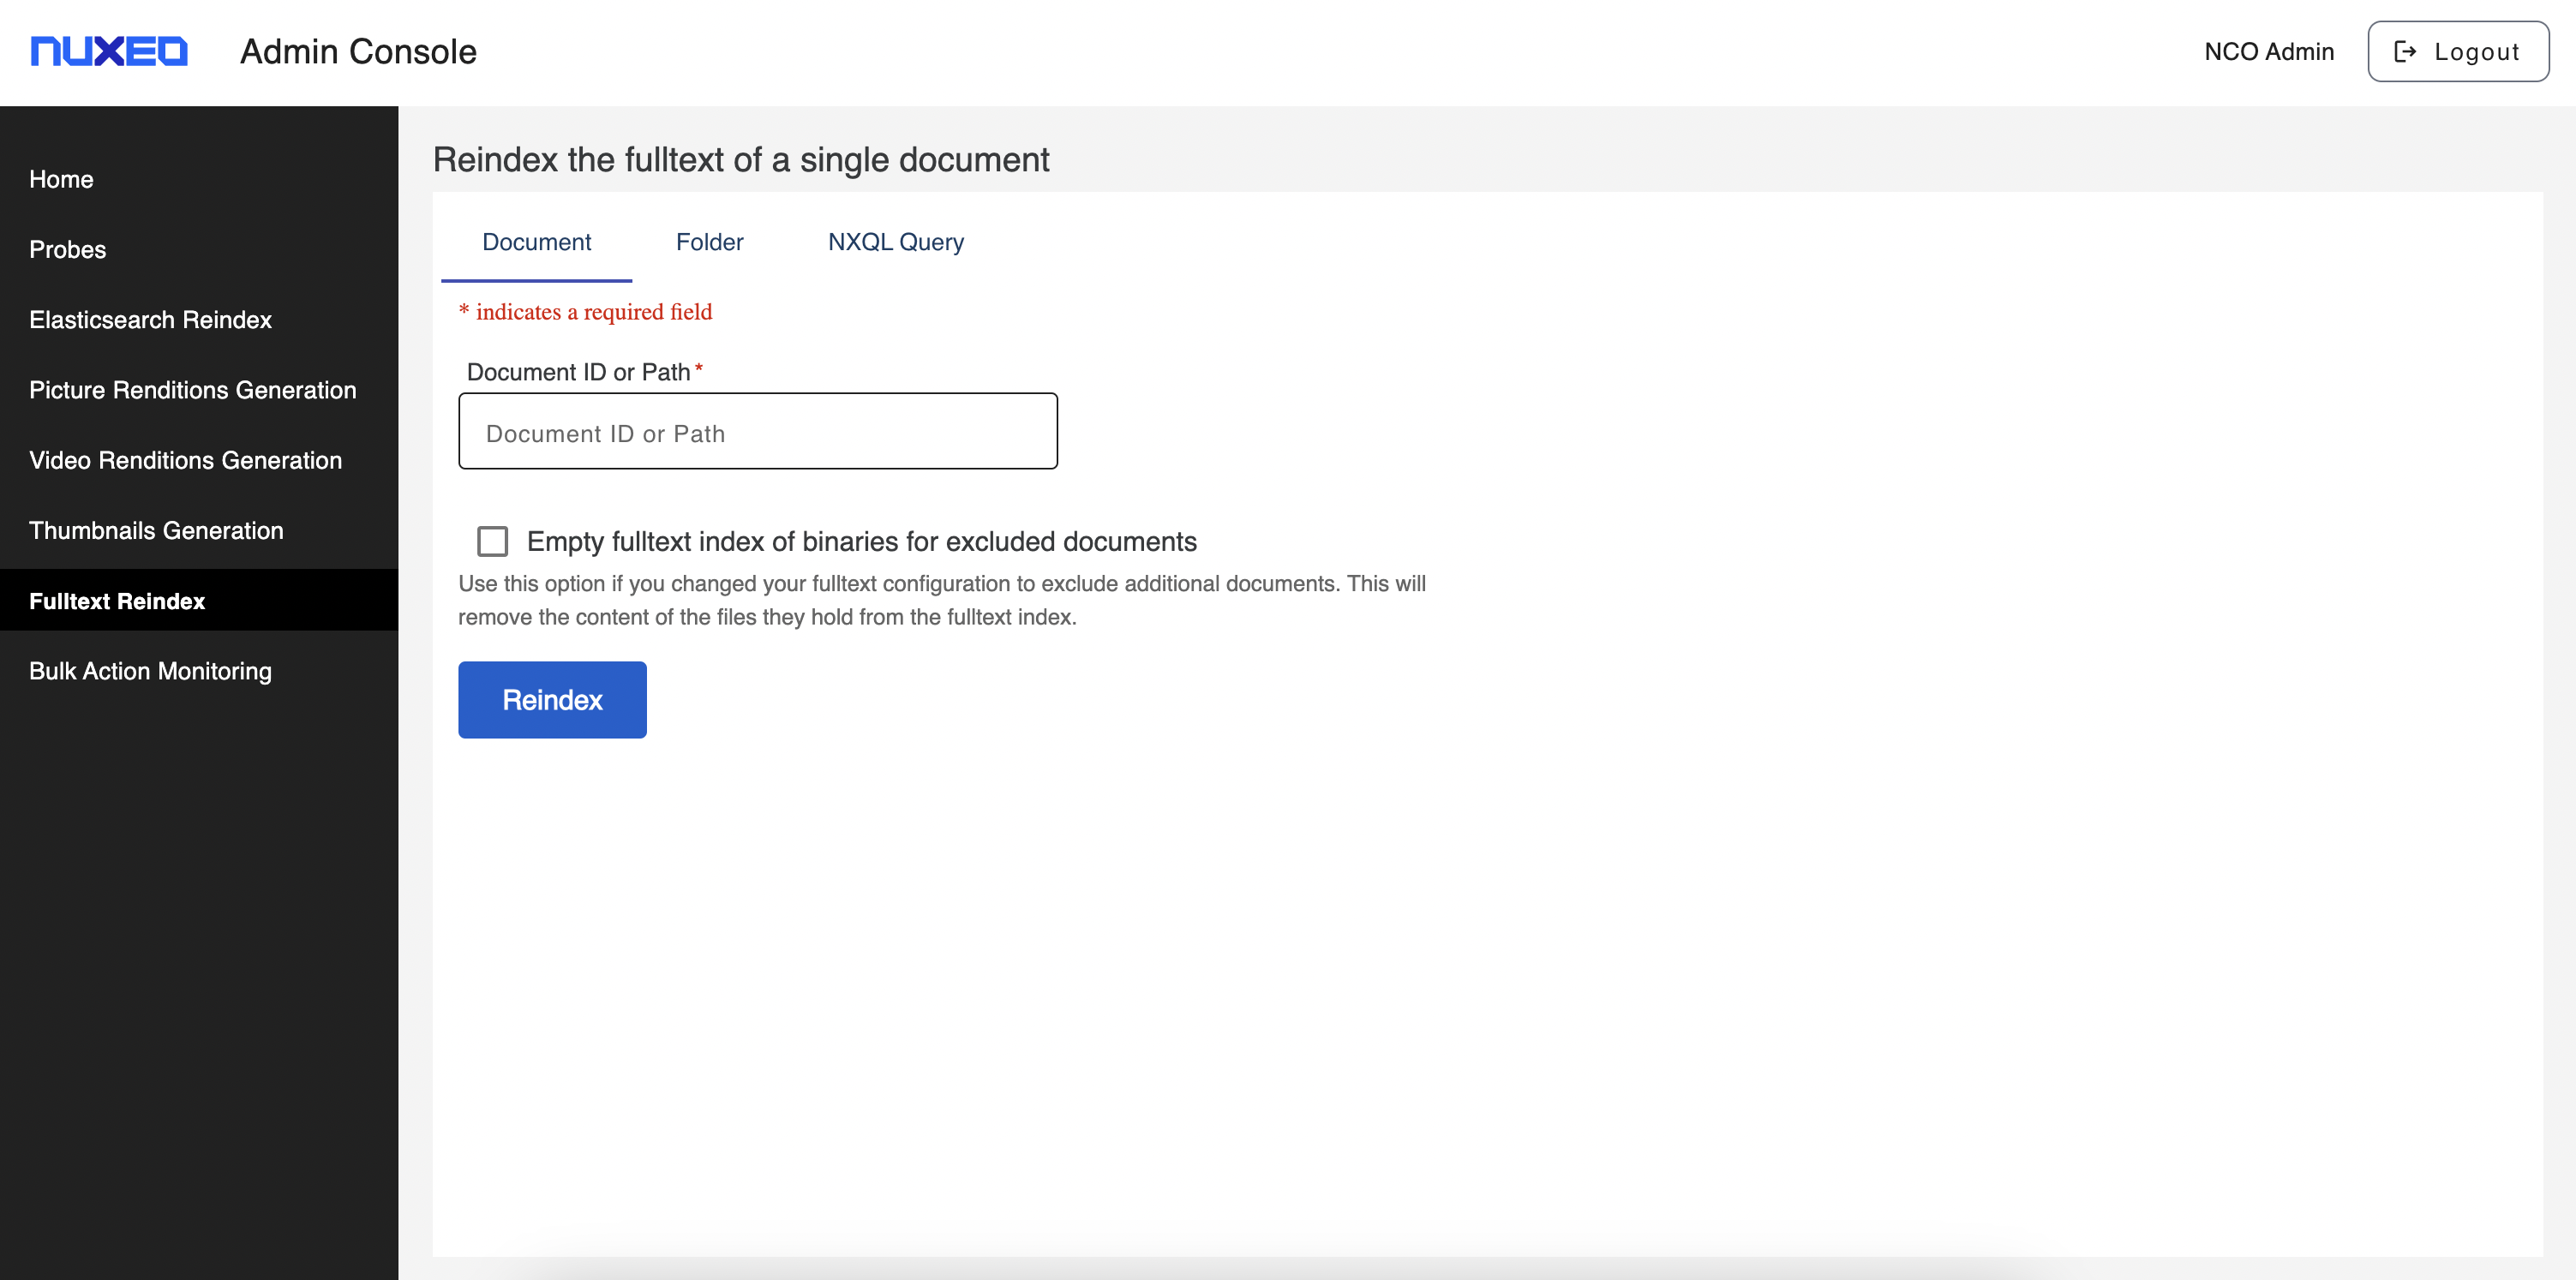This screenshot has width=2576, height=1280.
Task: Switch to the Folder tab
Action: point(709,242)
